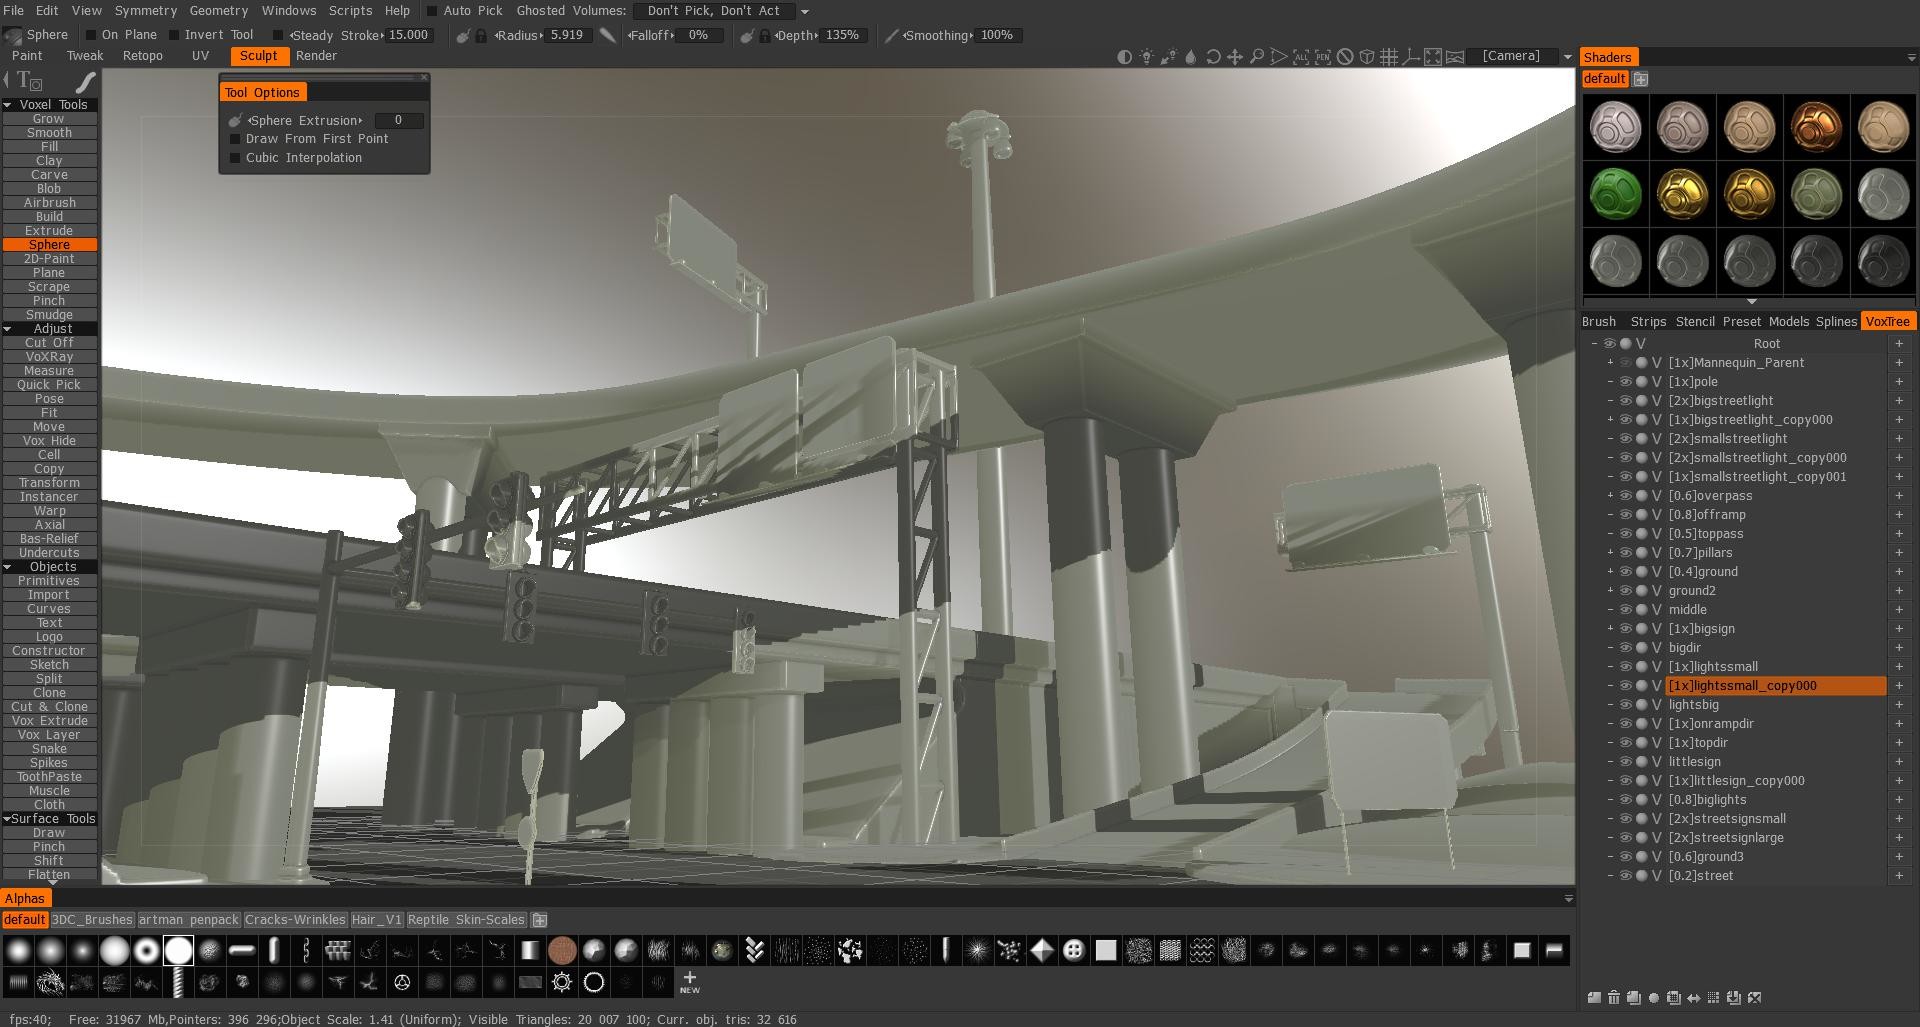Hide the [0.6]overpass layer with eye icon
This screenshot has width=1920, height=1027.
[1626, 496]
